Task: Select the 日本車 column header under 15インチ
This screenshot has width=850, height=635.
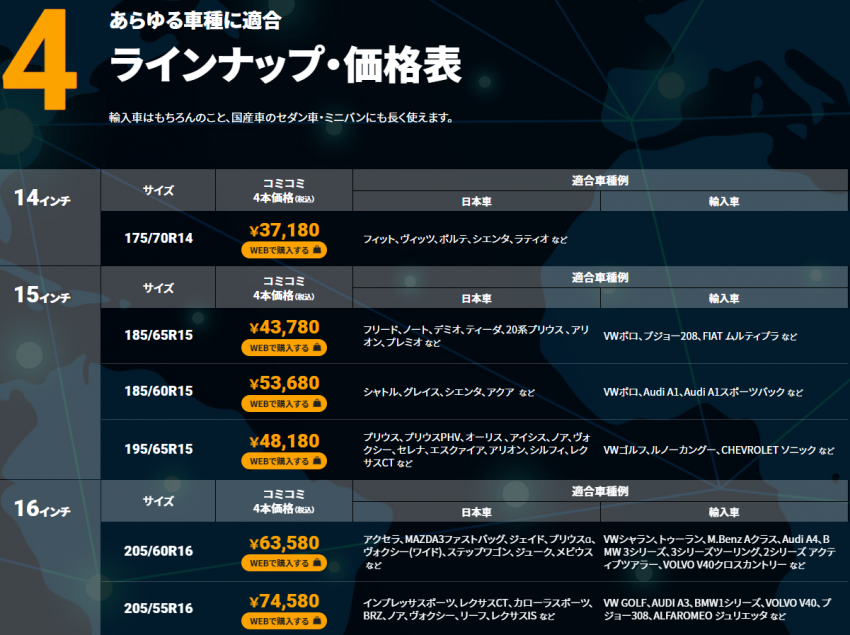Action: (477, 297)
